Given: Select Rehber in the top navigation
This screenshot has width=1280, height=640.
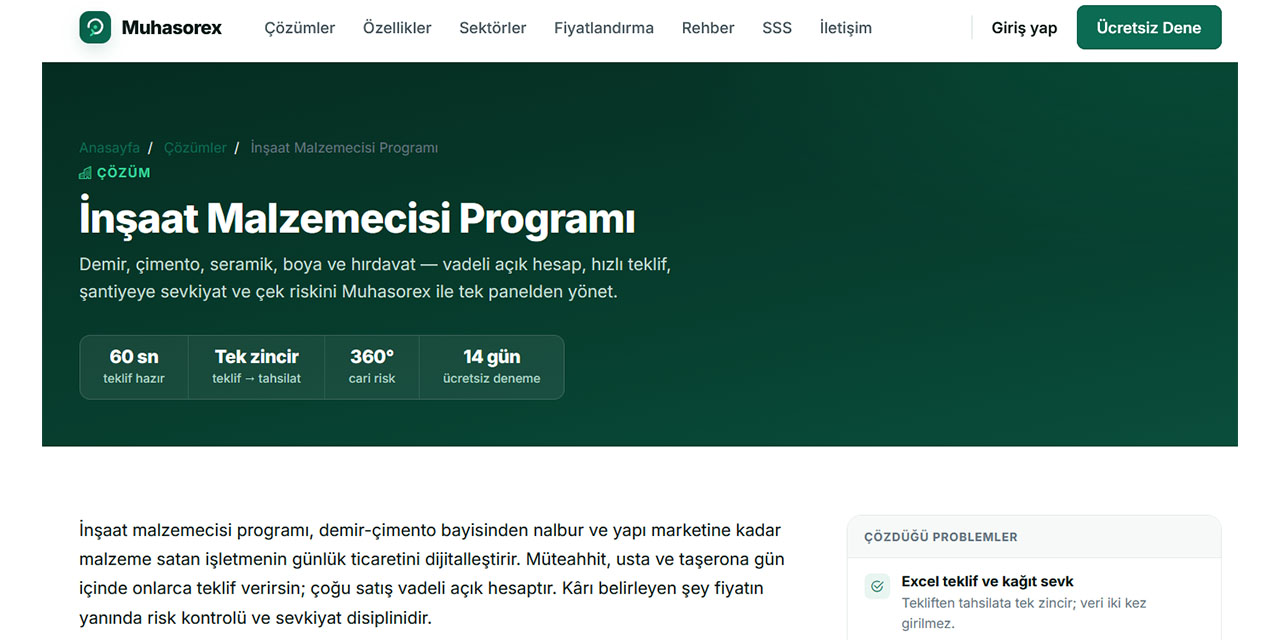Looking at the screenshot, I should tap(708, 28).
